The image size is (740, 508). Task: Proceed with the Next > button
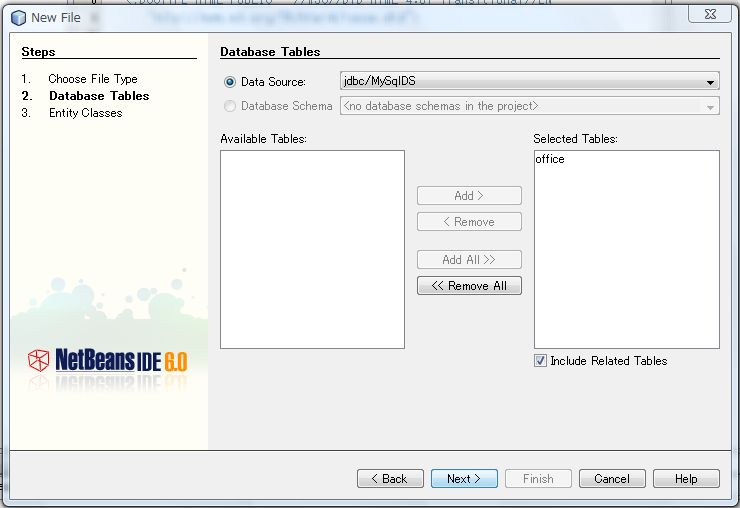[464, 479]
